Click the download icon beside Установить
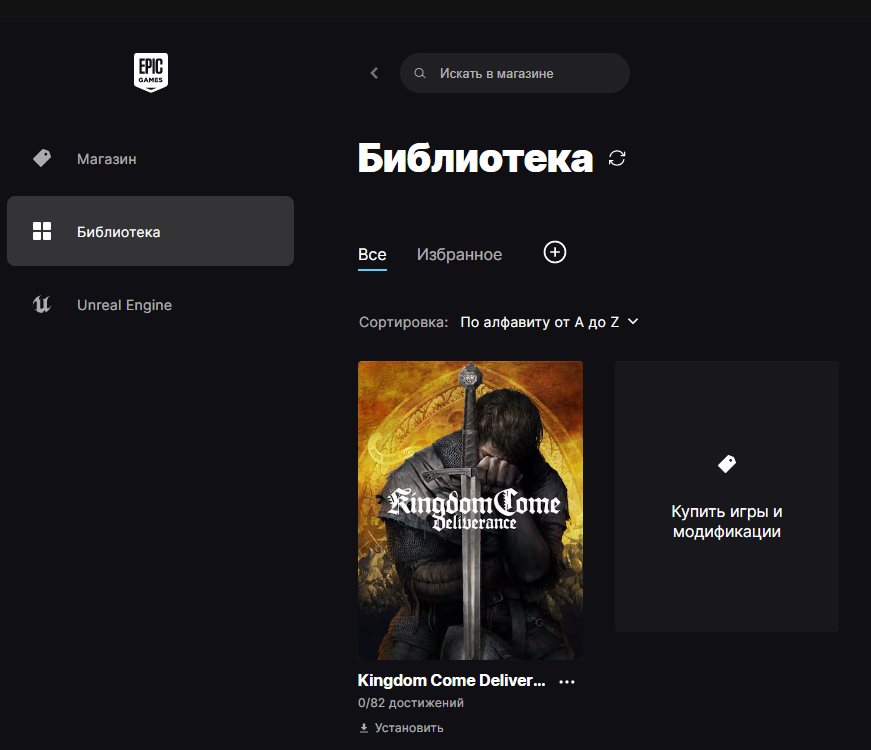The image size is (871, 750). tap(364, 728)
